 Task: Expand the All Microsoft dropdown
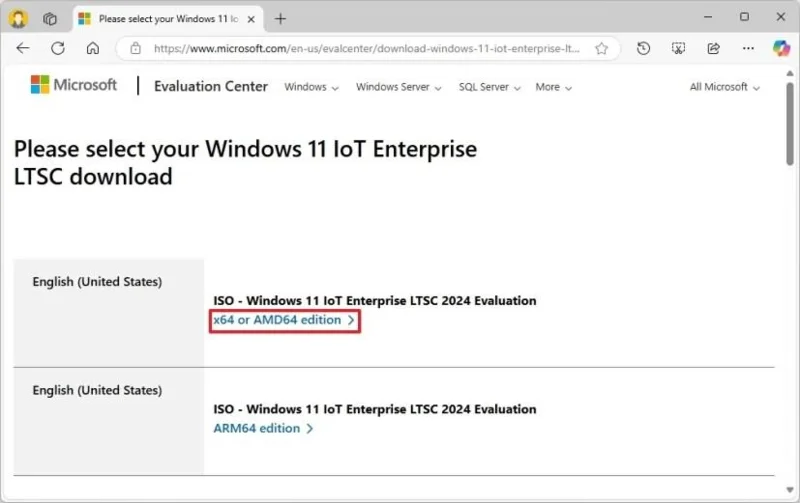click(724, 87)
